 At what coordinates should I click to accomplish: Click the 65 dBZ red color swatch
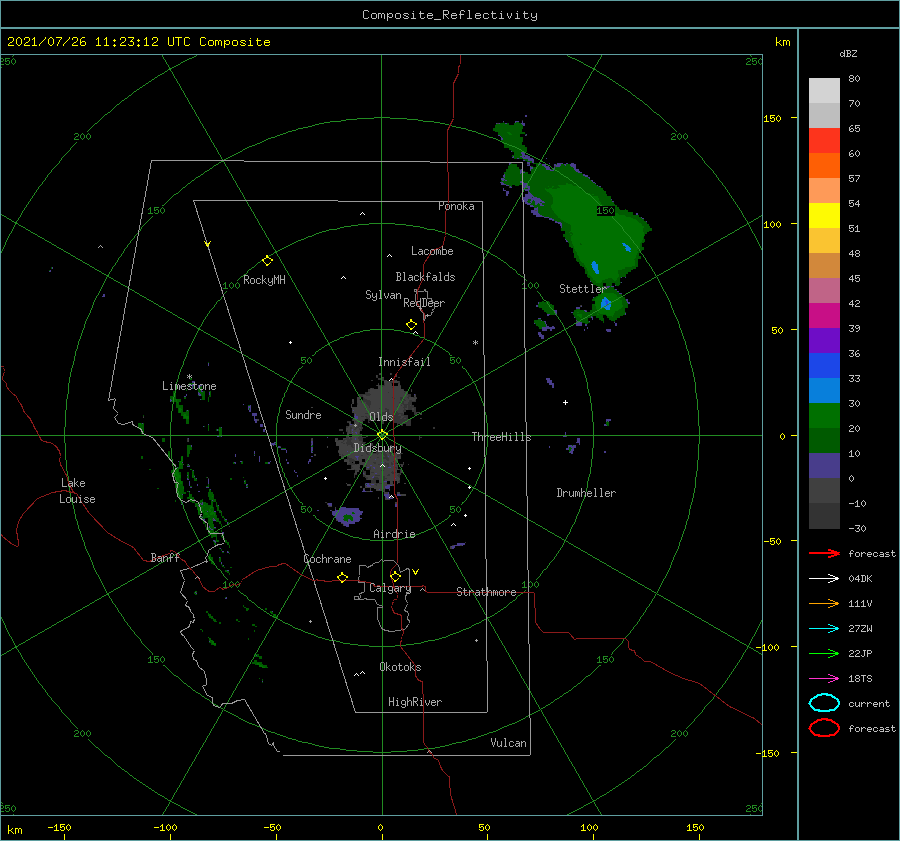coord(824,141)
